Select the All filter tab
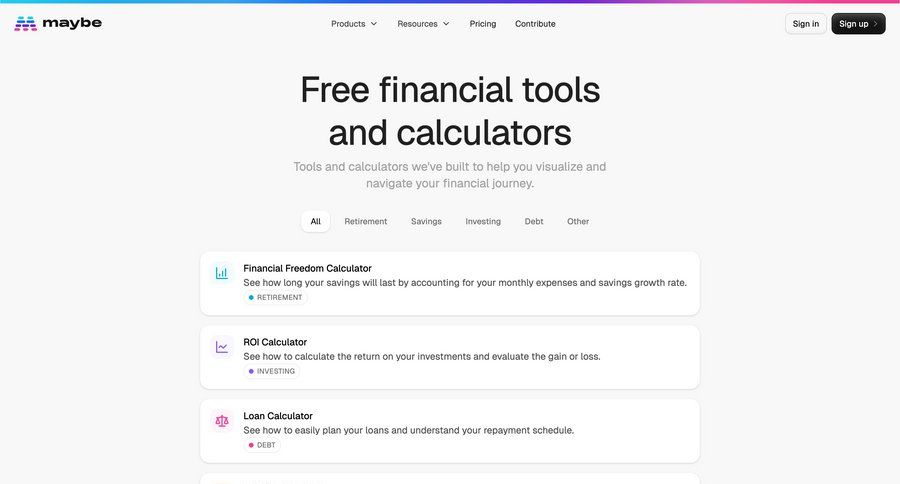 click(316, 222)
